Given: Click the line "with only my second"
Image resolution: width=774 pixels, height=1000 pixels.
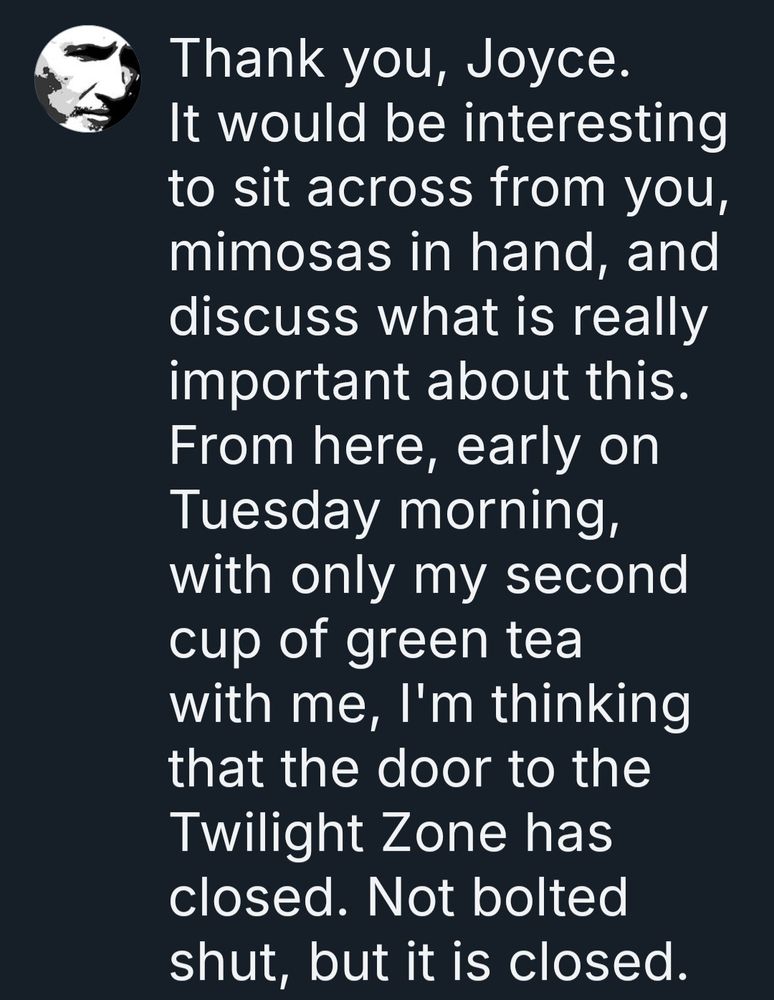Looking at the screenshot, I should 429,577.
